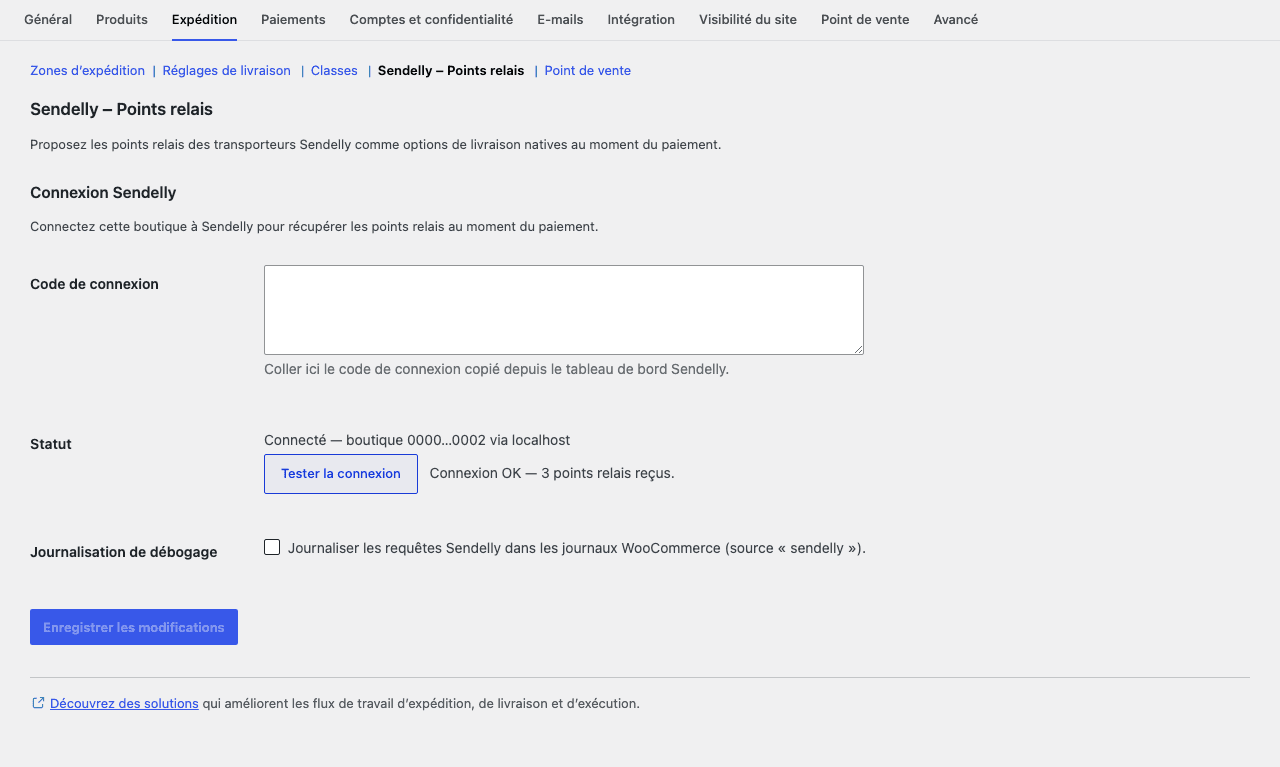The image size is (1280, 767).
Task: Click 'Connexion OK — 3 points relais reçus.' message
Action: (552, 473)
